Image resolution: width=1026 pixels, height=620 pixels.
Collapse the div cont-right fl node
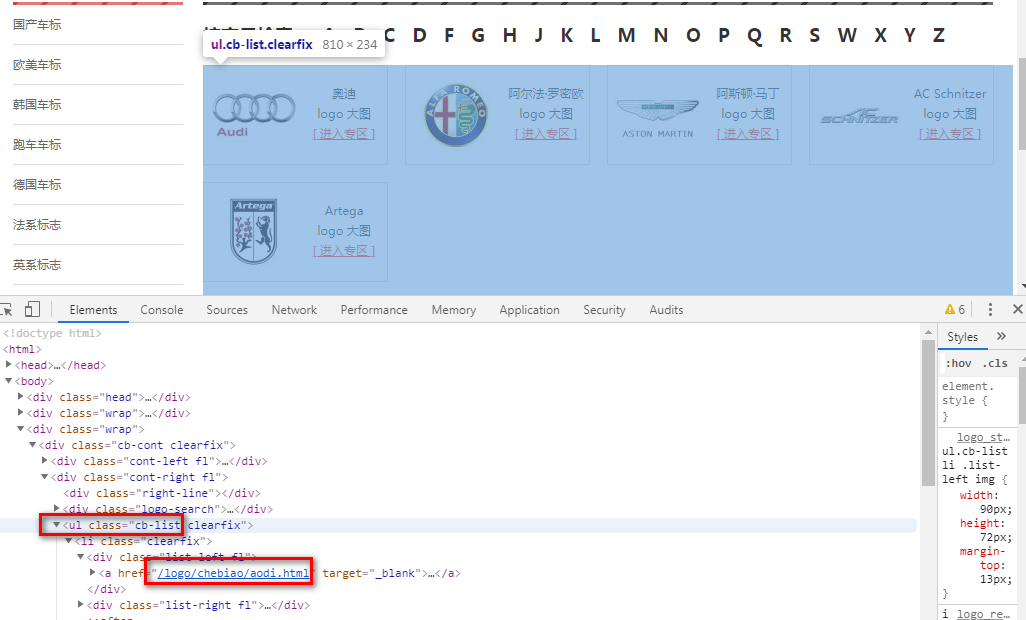tap(44, 477)
